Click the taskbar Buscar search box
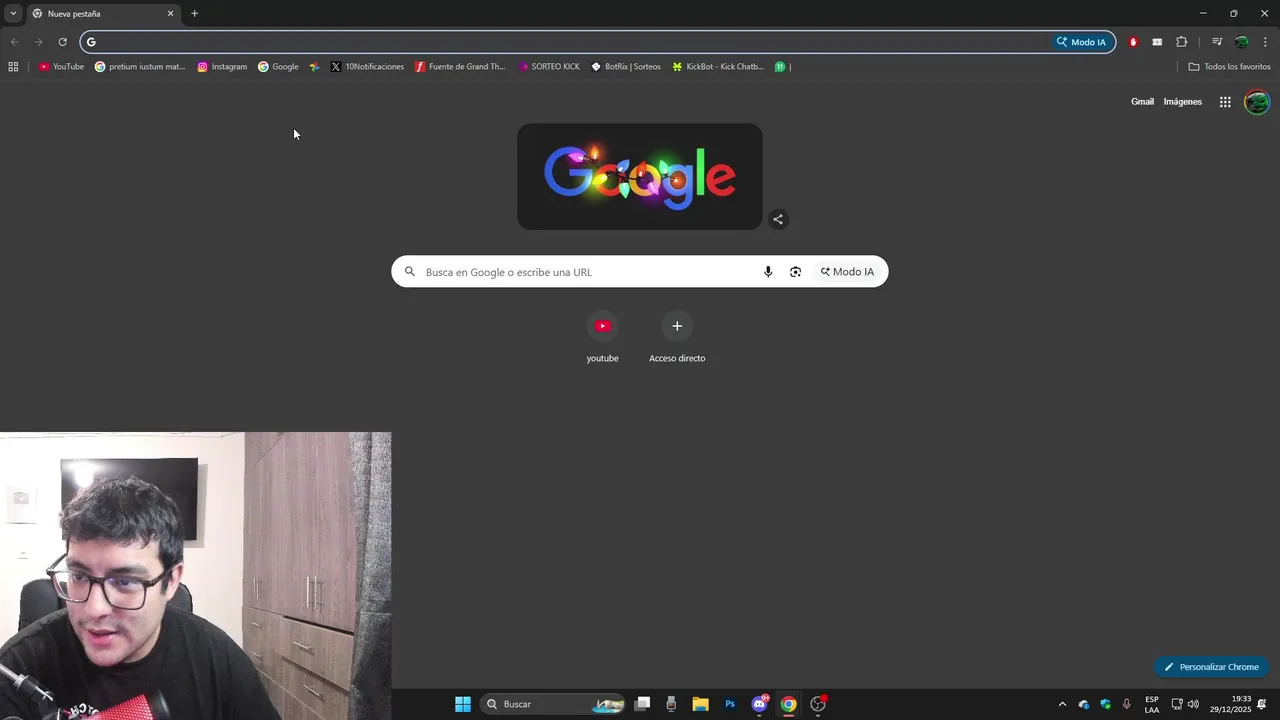The width and height of the screenshot is (1280, 720). tap(552, 704)
